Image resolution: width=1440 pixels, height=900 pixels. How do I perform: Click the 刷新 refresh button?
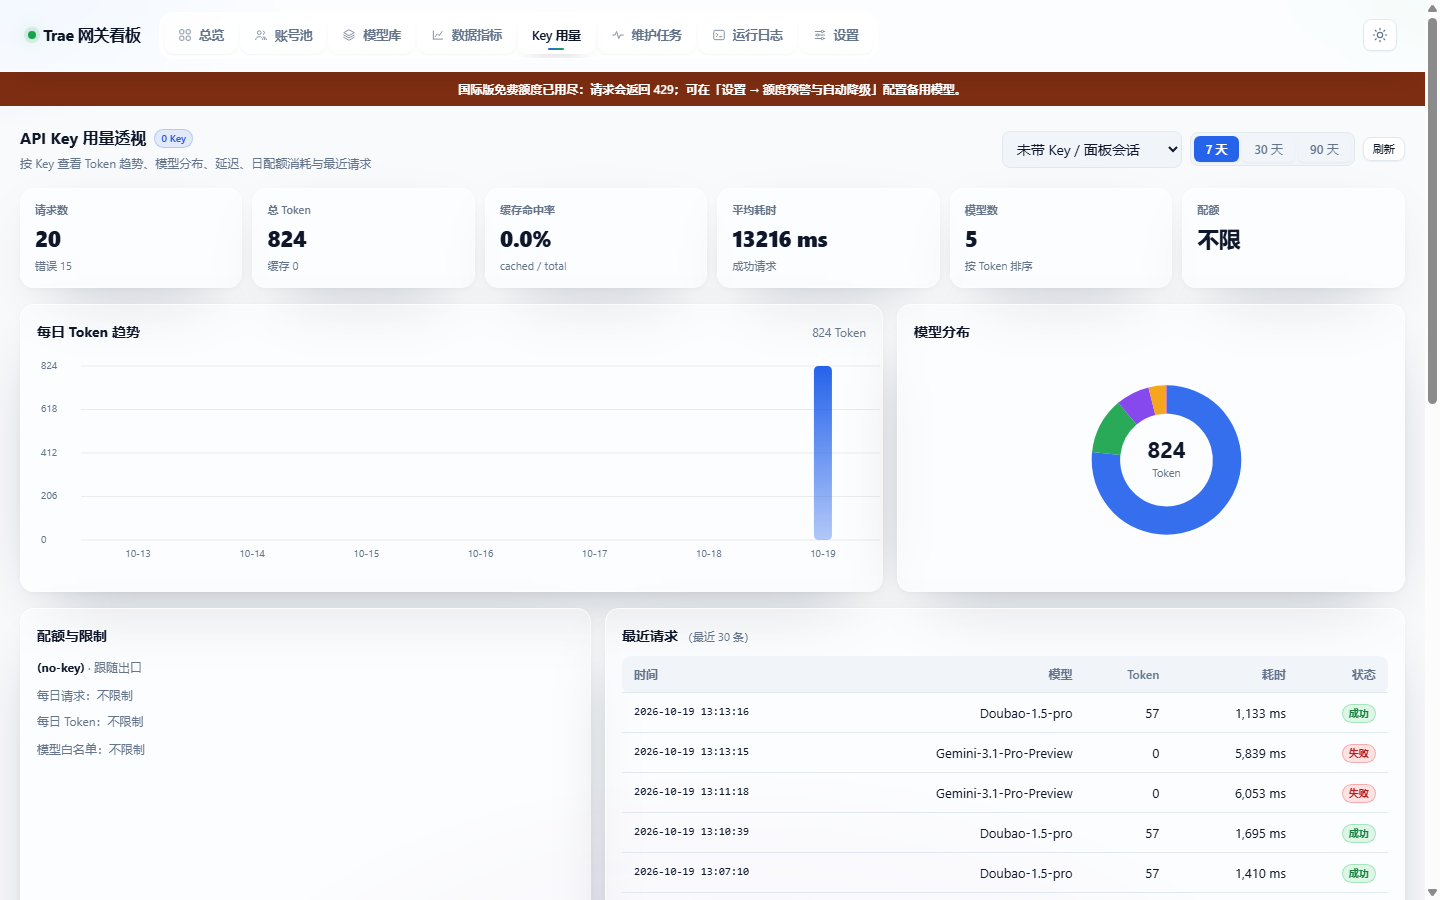click(1384, 149)
